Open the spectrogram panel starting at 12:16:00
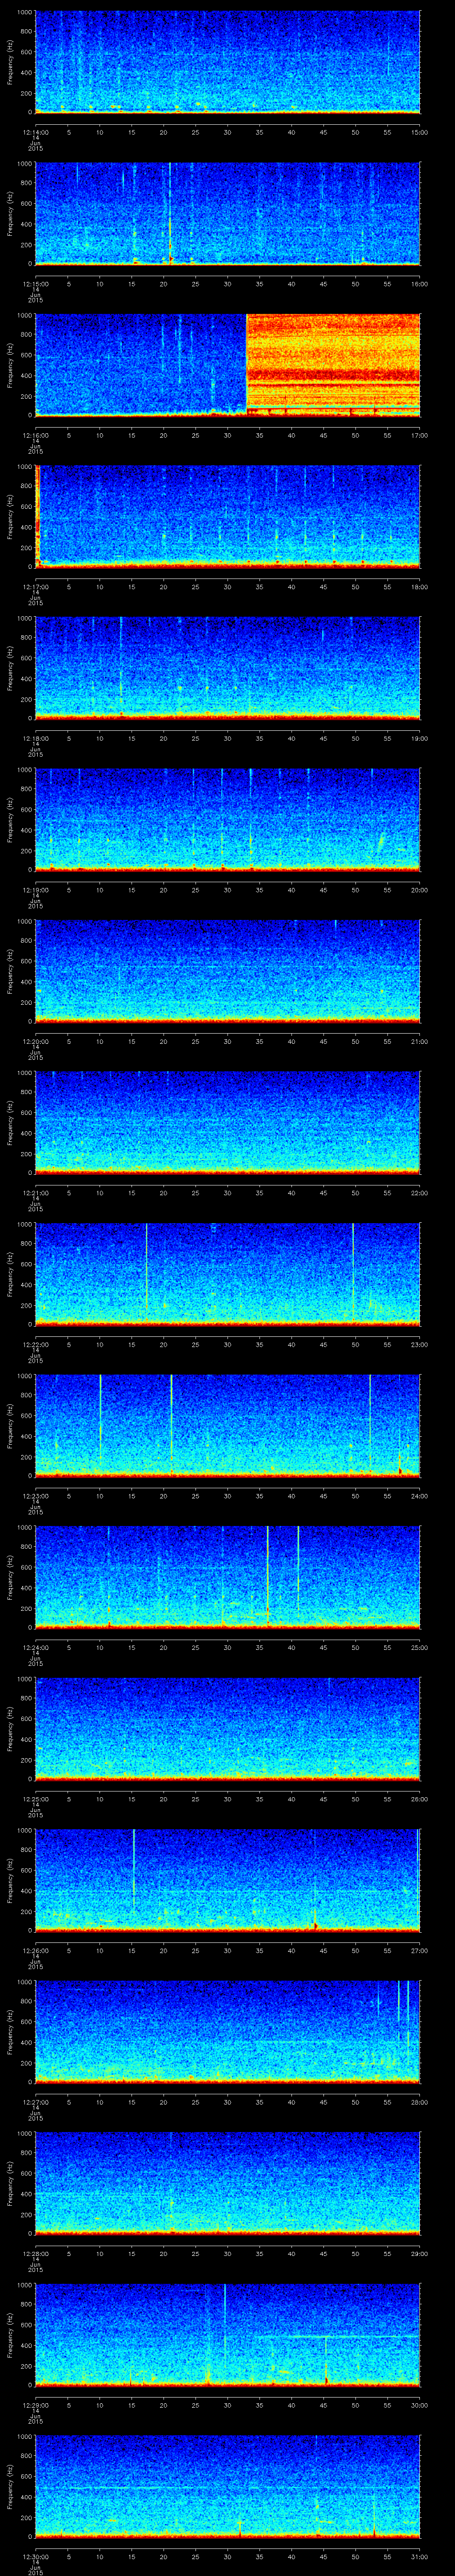Viewport: 455px width, 2576px height. click(x=228, y=365)
